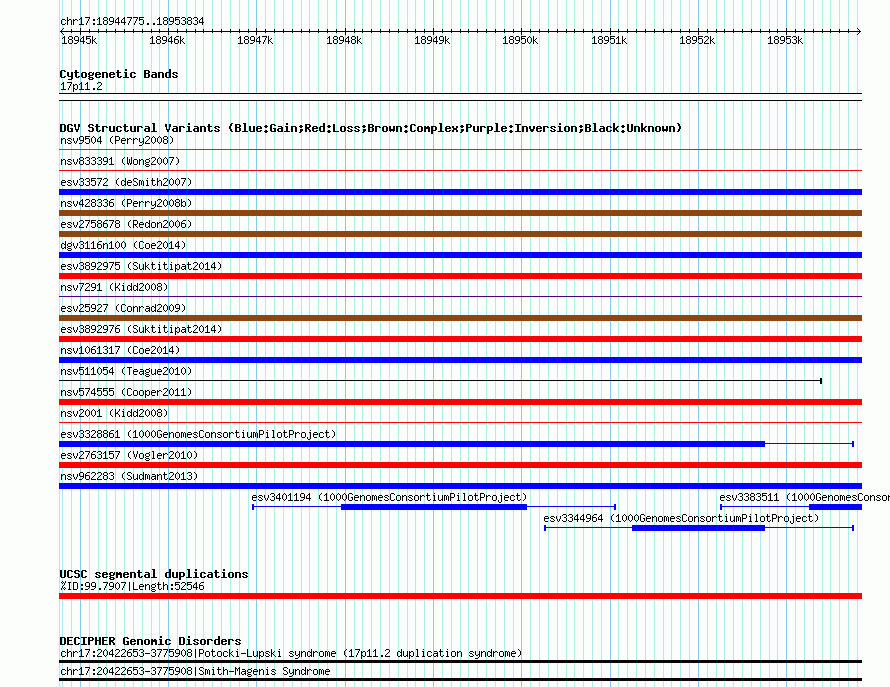The width and height of the screenshot is (890, 687).
Task: Click the %ID:99.7907|Length:52546 label
Action: 132,587
